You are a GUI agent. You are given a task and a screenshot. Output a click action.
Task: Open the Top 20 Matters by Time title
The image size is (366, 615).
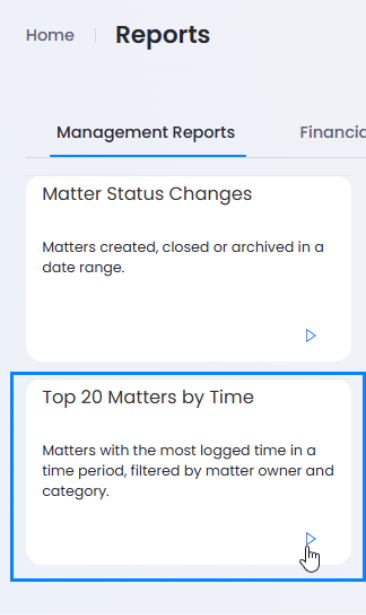coord(148,397)
